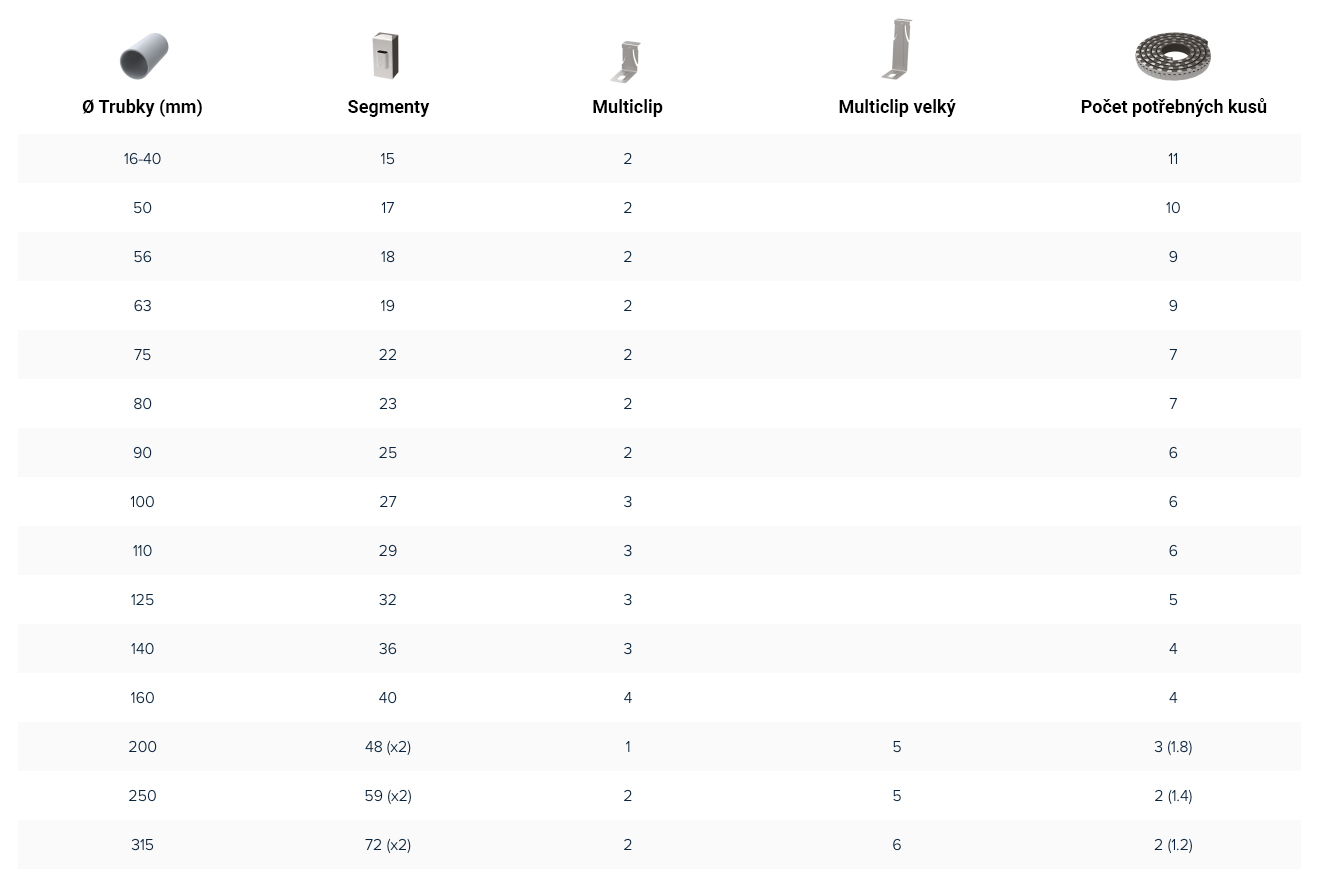Click the coiled segment band icon
Viewport: 1318px width, 888px height.
click(x=1172, y=55)
